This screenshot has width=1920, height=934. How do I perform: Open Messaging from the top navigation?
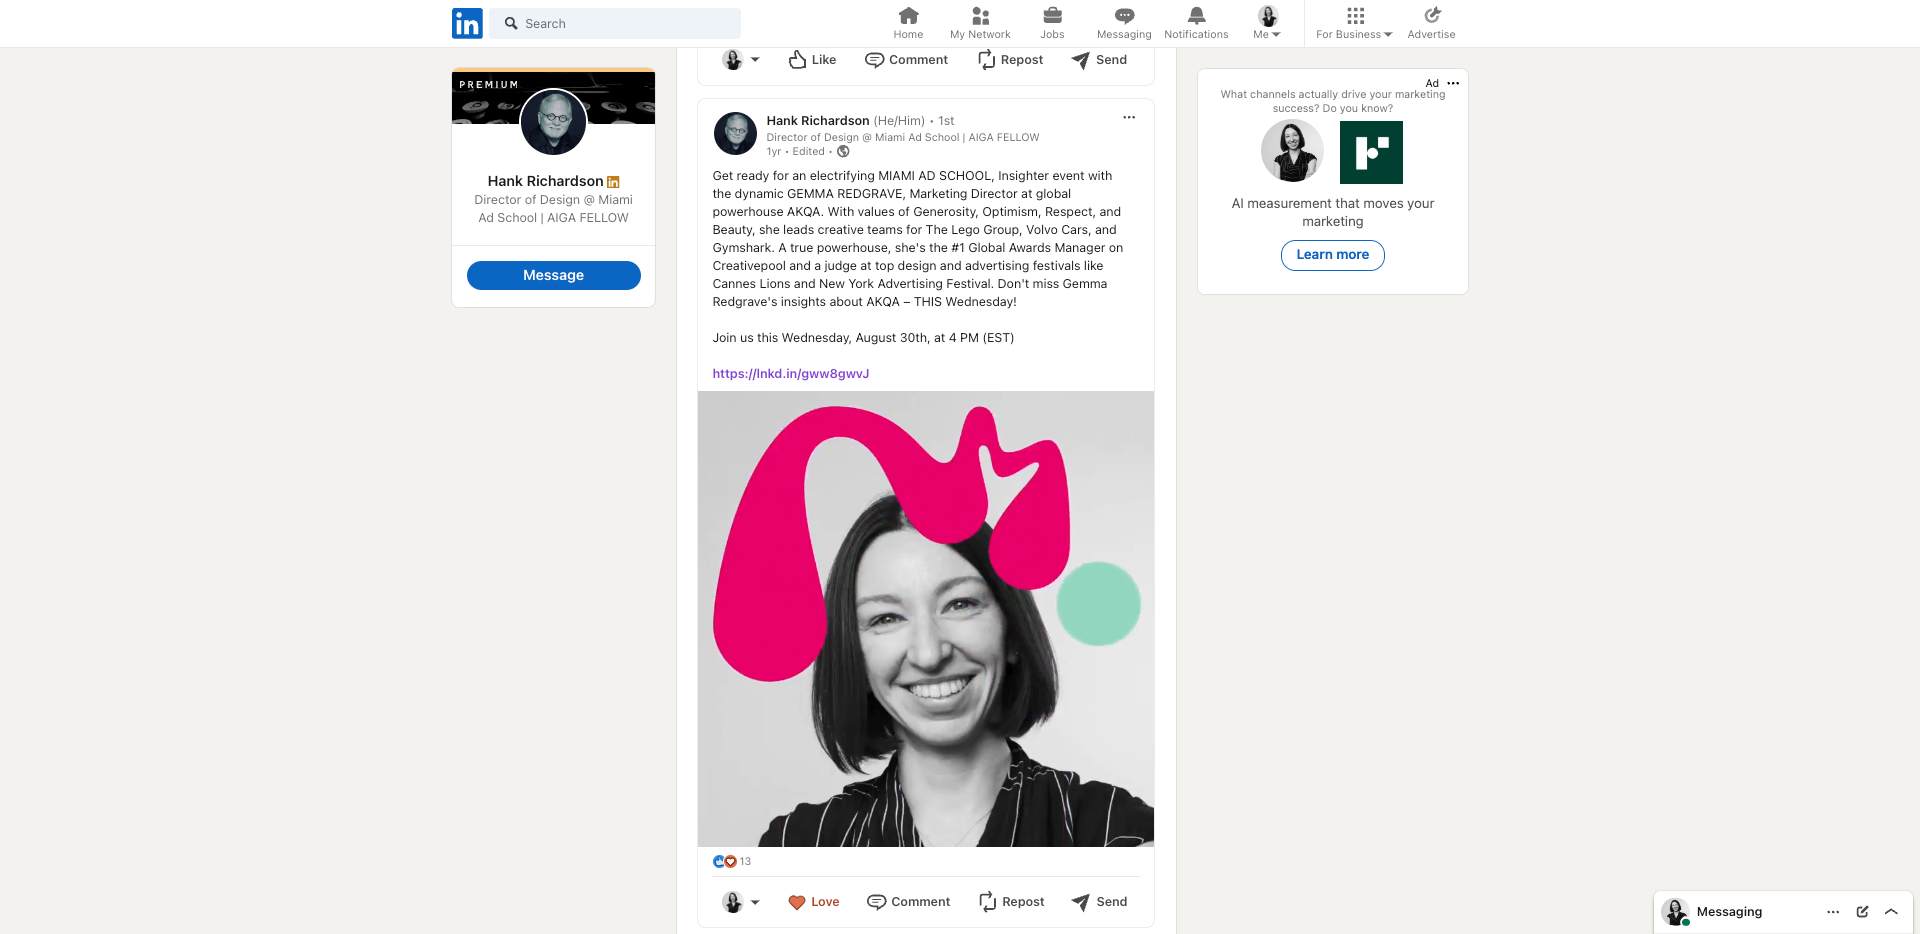click(1124, 23)
